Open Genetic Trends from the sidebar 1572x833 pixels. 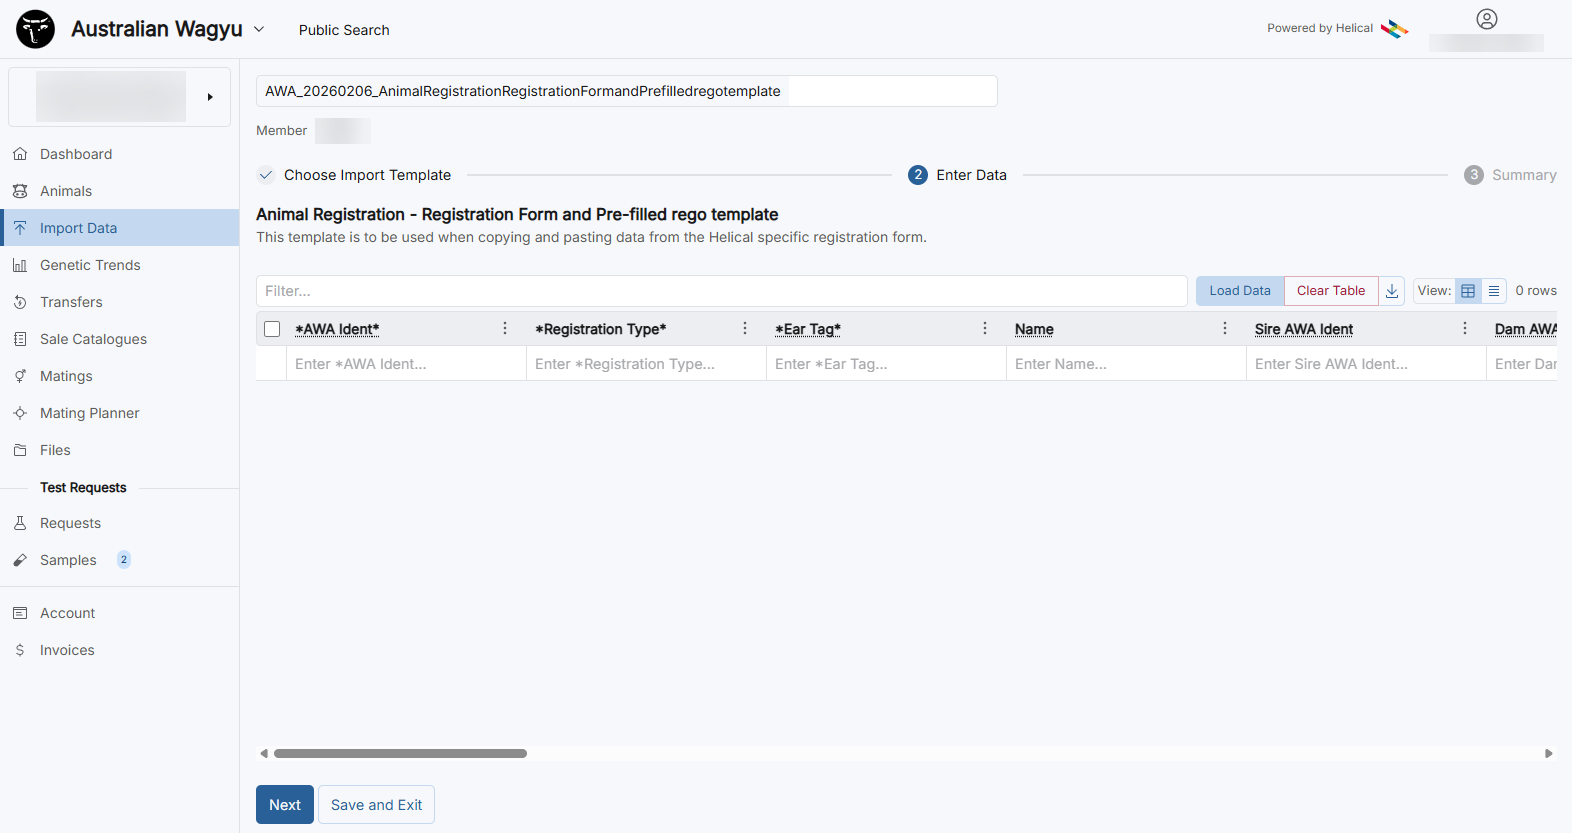[x=90, y=265]
